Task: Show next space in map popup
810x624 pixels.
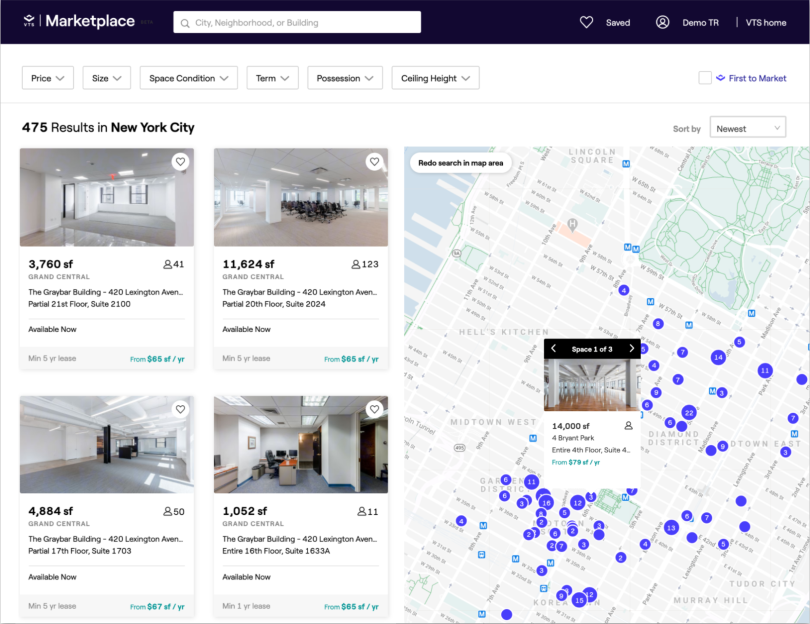Action: [631, 349]
